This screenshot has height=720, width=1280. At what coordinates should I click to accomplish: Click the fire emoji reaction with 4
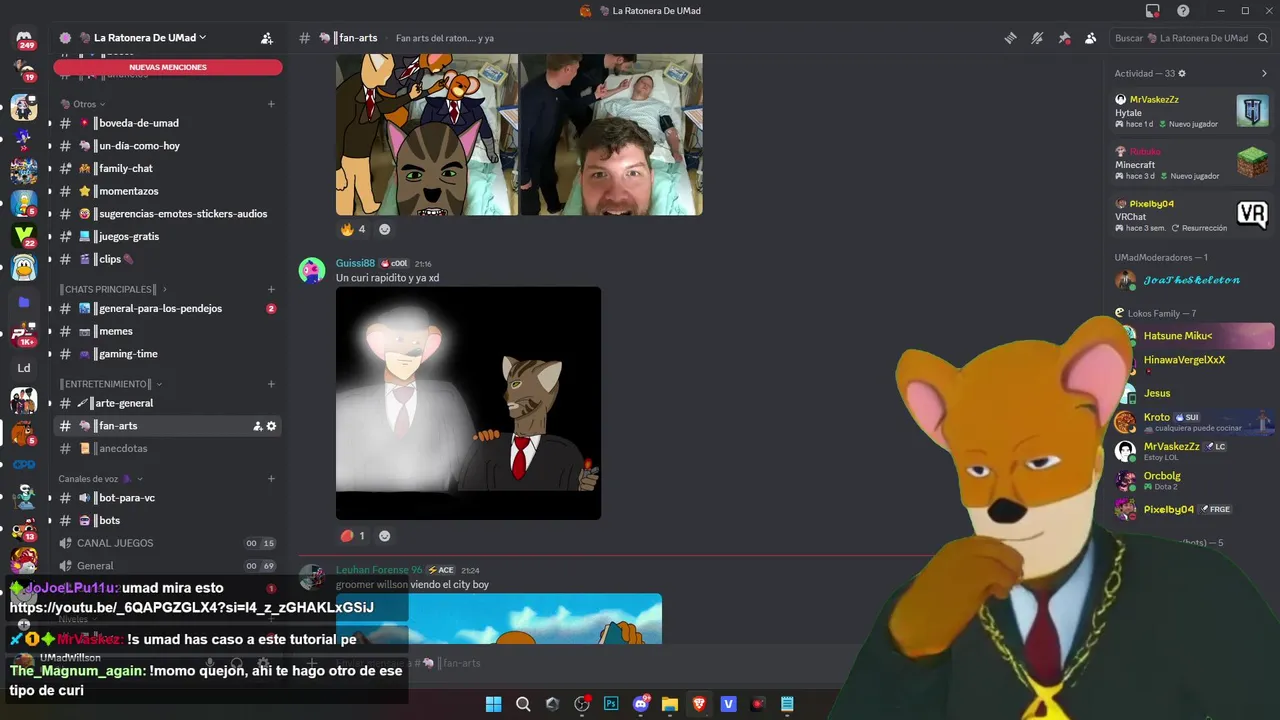click(353, 229)
